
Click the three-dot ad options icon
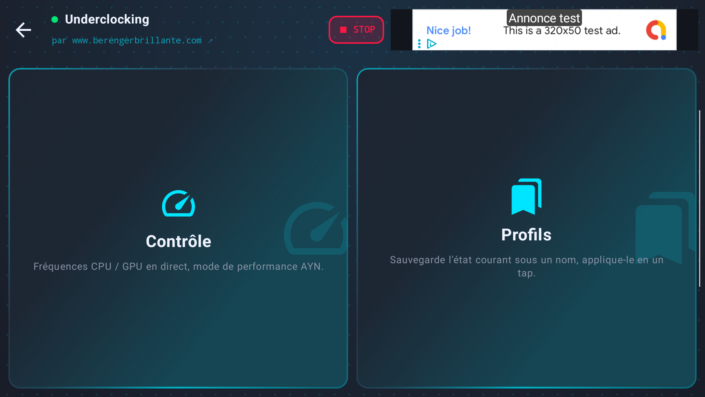click(x=419, y=44)
